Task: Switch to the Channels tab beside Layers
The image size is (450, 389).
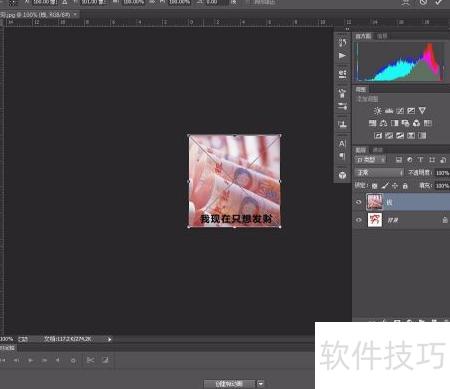Action: (x=377, y=150)
